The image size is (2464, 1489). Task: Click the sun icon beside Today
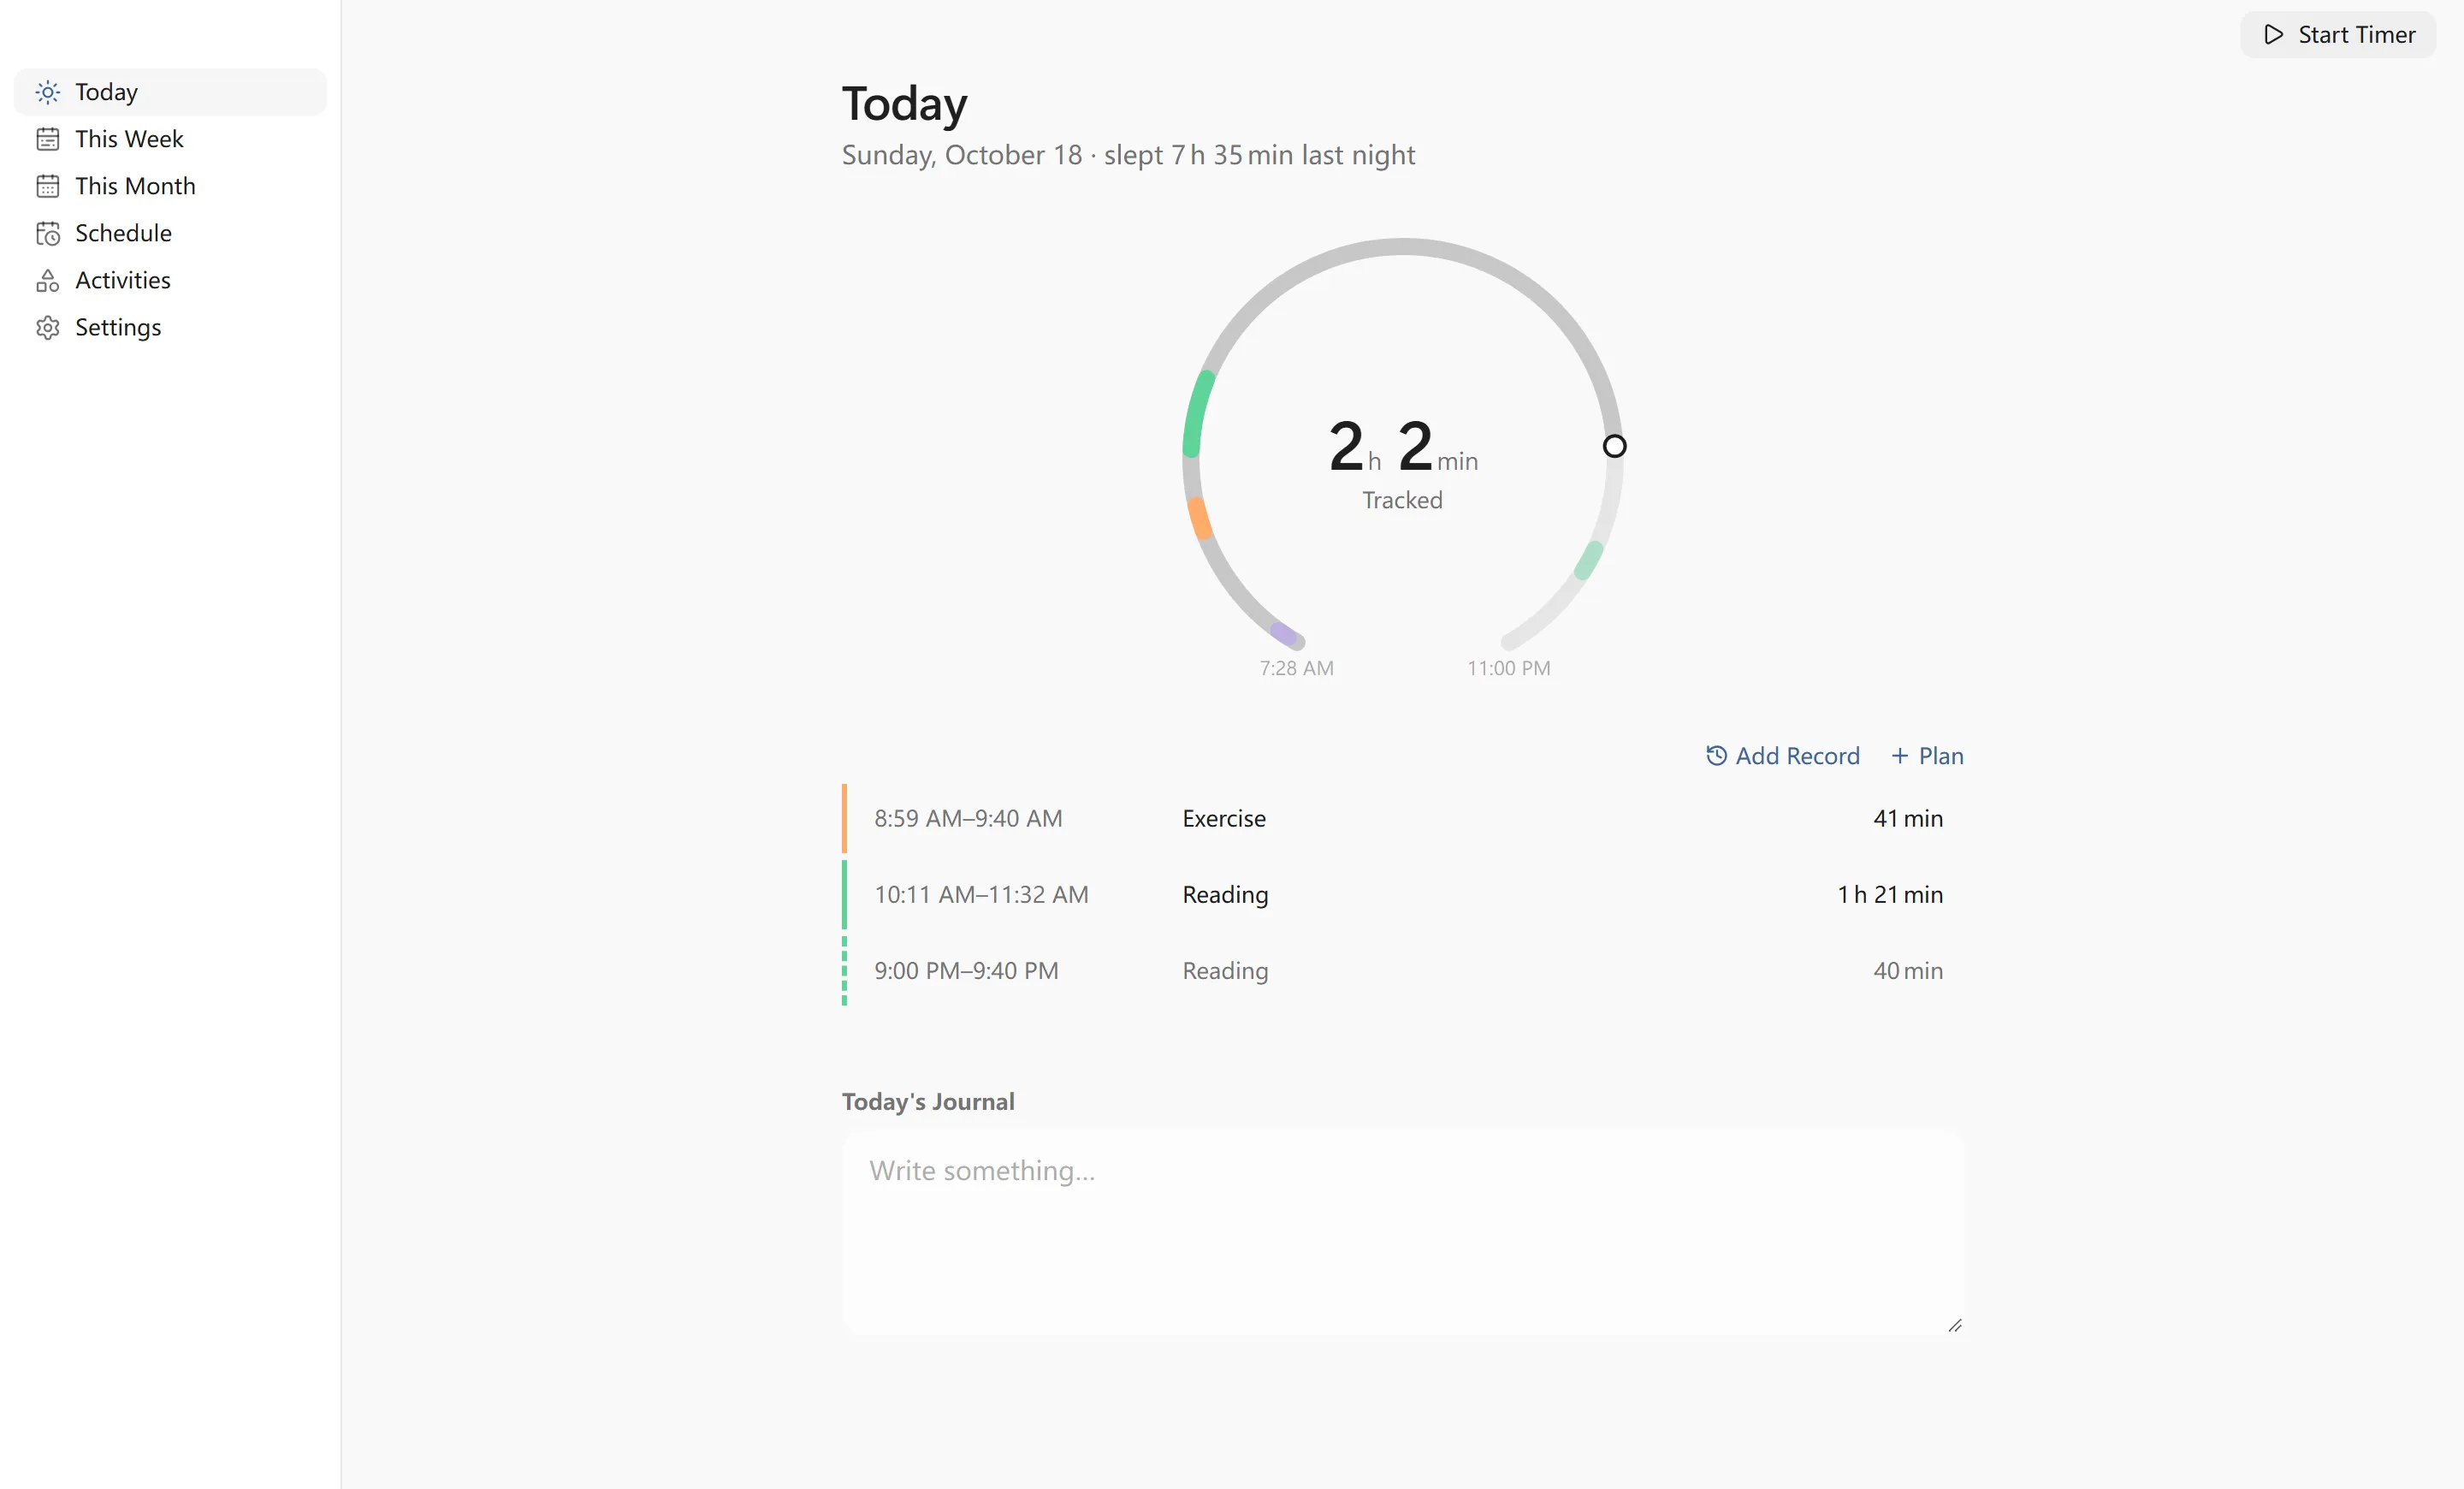tap(47, 92)
